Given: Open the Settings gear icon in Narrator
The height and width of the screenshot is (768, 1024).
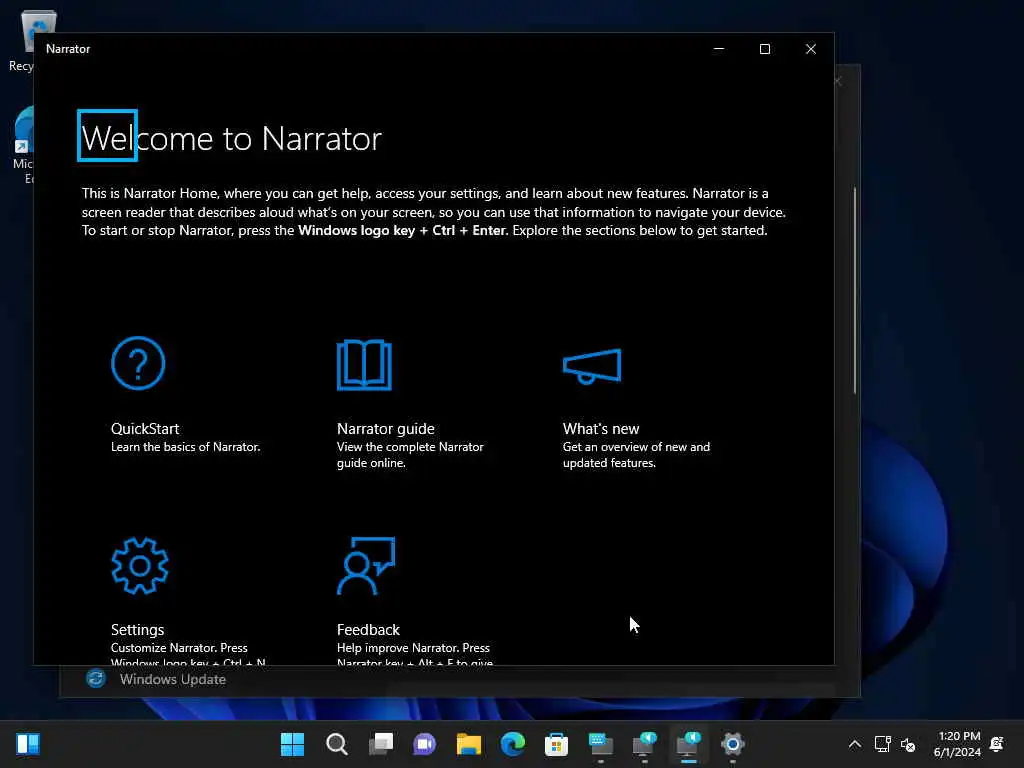Looking at the screenshot, I should point(140,566).
